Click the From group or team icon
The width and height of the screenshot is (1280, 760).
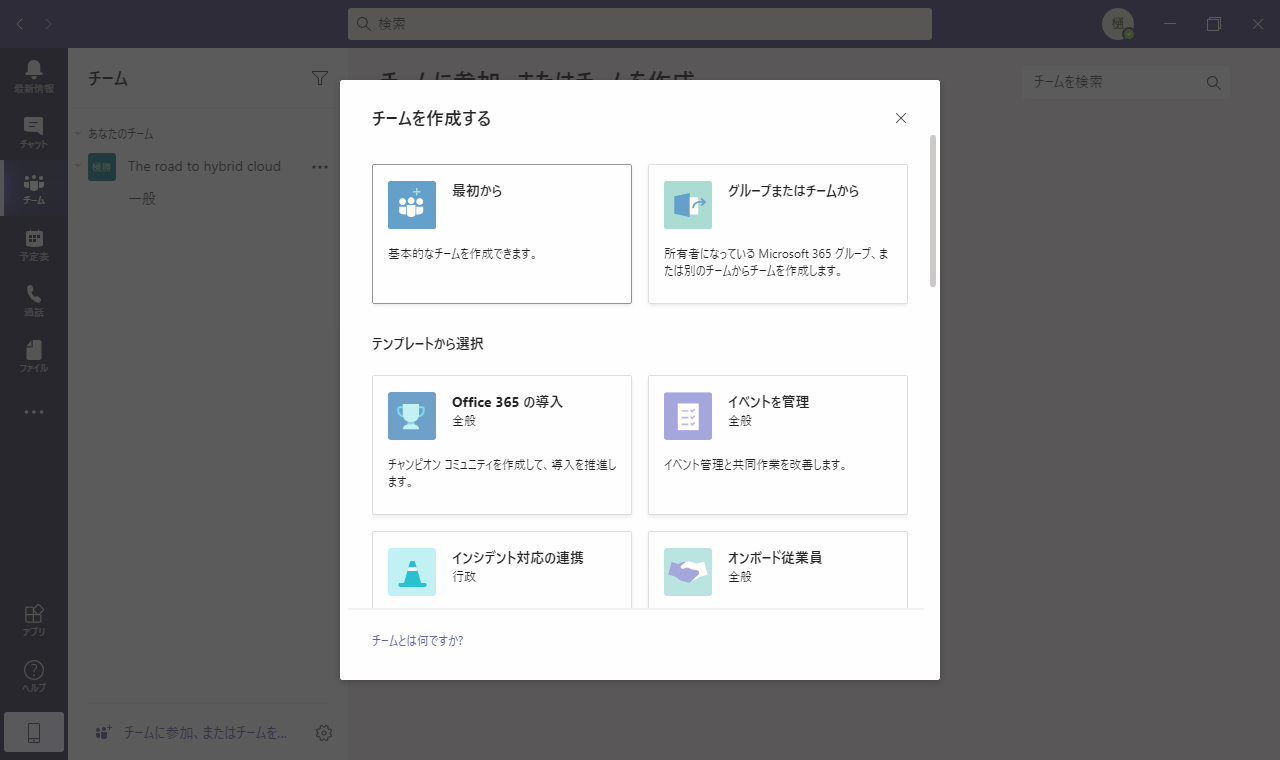pos(688,205)
